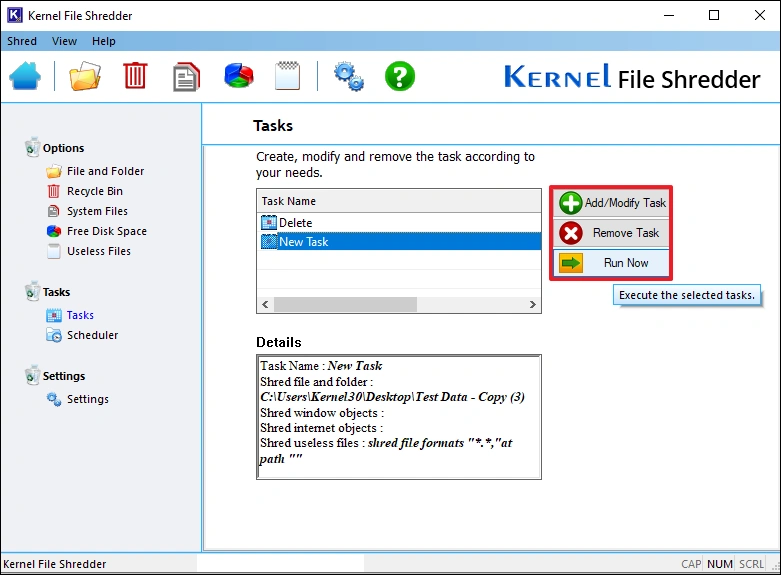Click the red recycle bin toolbar icon
The image size is (781, 575).
tap(135, 76)
